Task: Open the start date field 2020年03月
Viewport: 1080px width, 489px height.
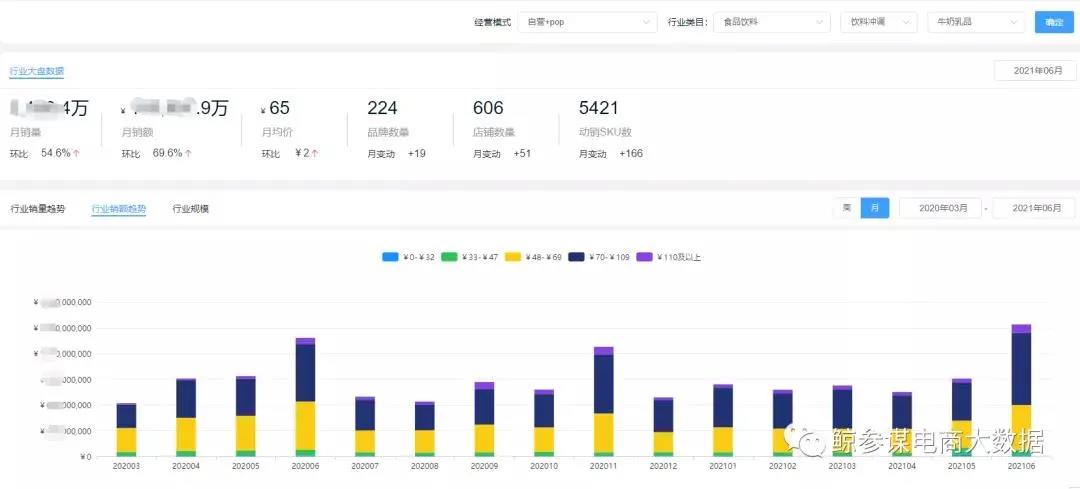Action: pyautogui.click(x=940, y=208)
